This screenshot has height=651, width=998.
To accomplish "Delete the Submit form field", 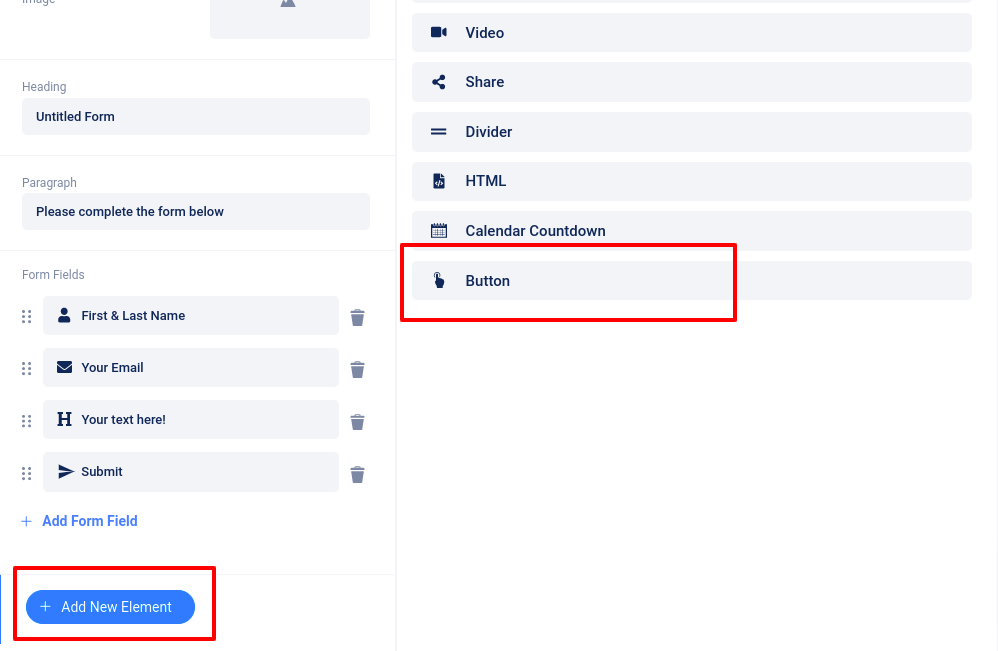I will (x=357, y=473).
